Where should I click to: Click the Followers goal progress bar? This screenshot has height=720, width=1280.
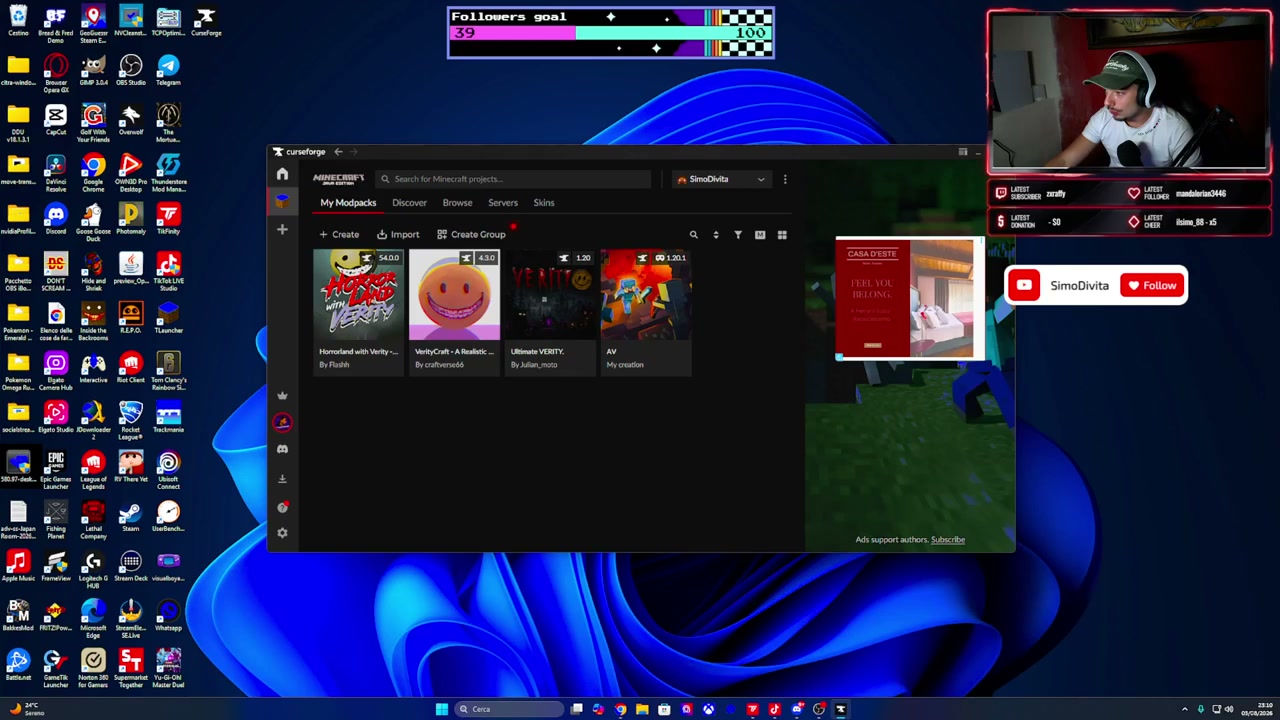pos(610,33)
